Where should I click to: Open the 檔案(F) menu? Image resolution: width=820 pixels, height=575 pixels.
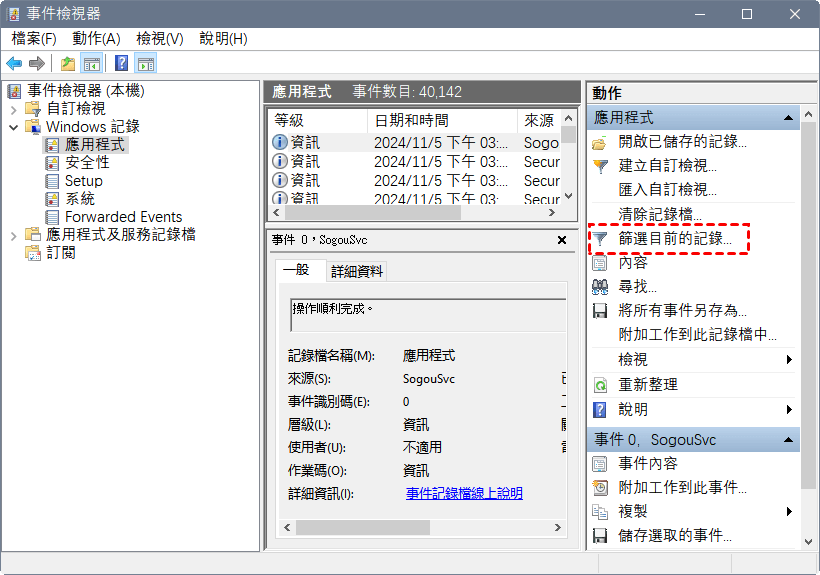coord(34,39)
